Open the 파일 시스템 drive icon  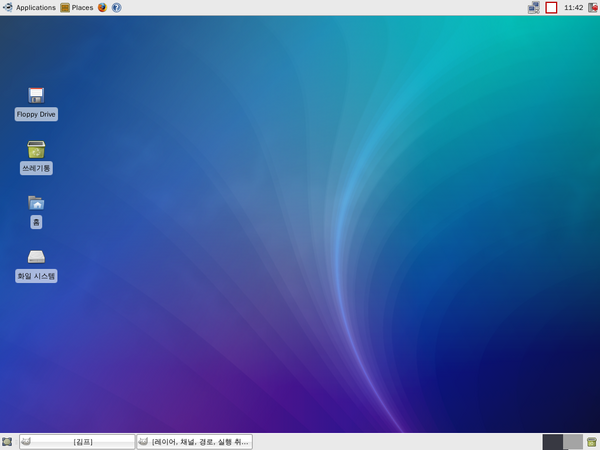tap(36, 257)
